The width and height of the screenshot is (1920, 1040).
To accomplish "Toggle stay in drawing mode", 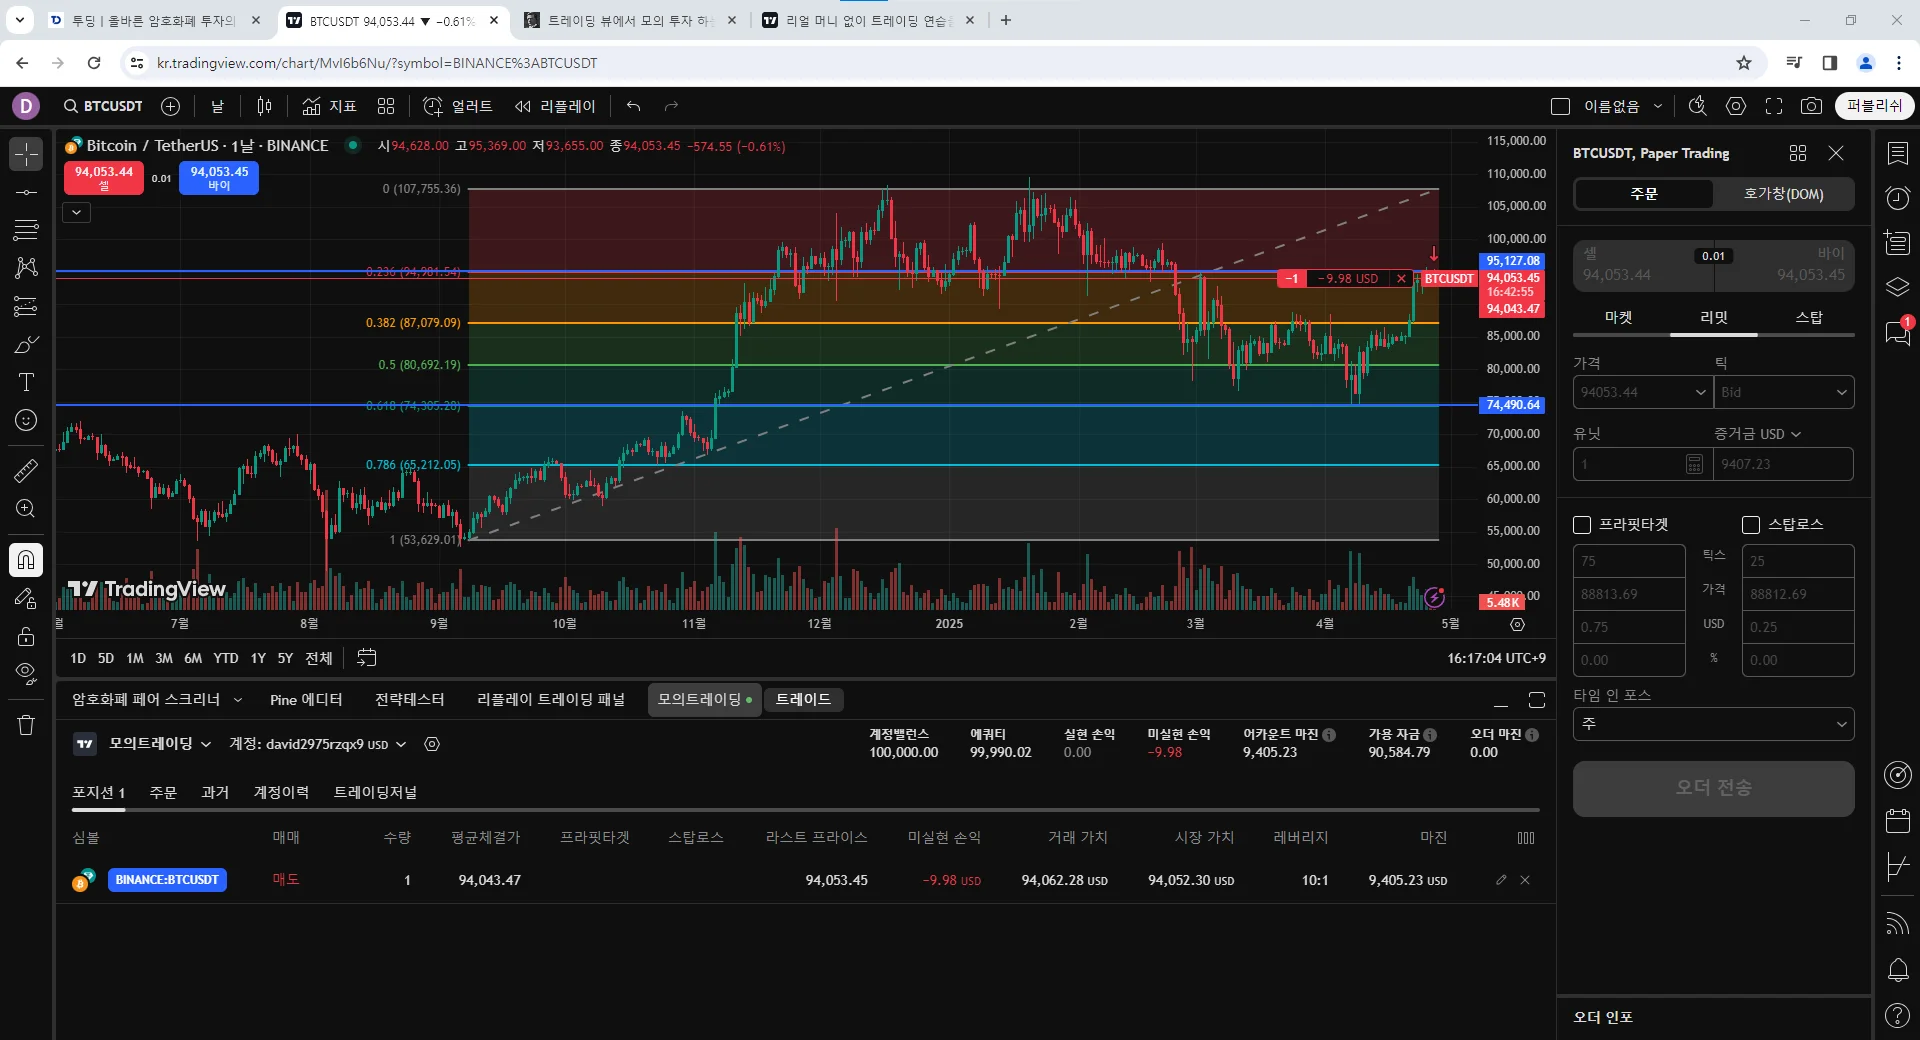I will pos(26,598).
